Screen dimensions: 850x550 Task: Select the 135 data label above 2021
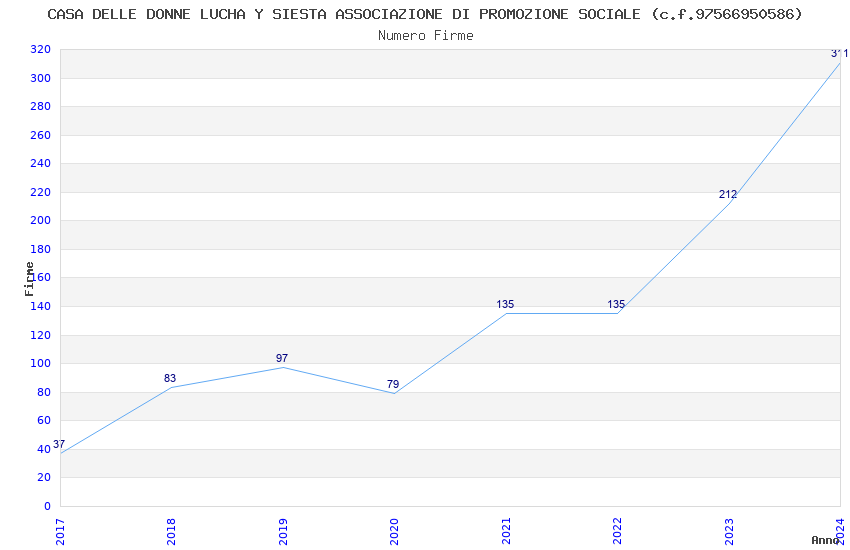[x=505, y=304]
